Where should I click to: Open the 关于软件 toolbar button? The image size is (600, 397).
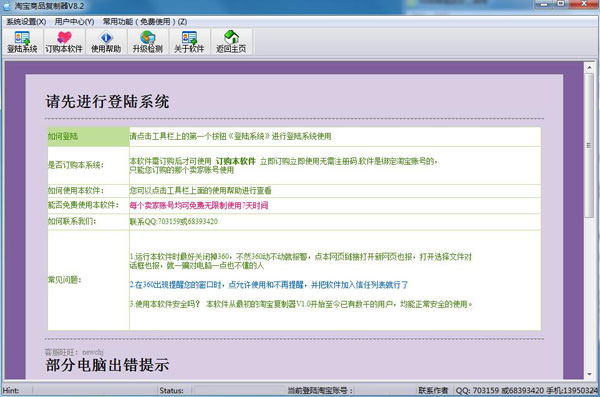tap(189, 42)
